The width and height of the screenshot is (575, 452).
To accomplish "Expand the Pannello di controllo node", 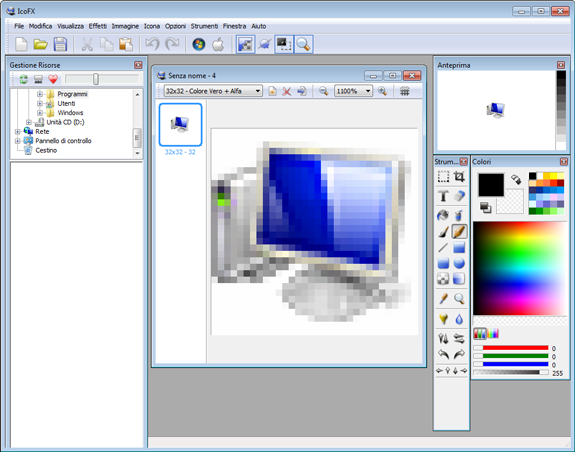I will click(x=18, y=141).
